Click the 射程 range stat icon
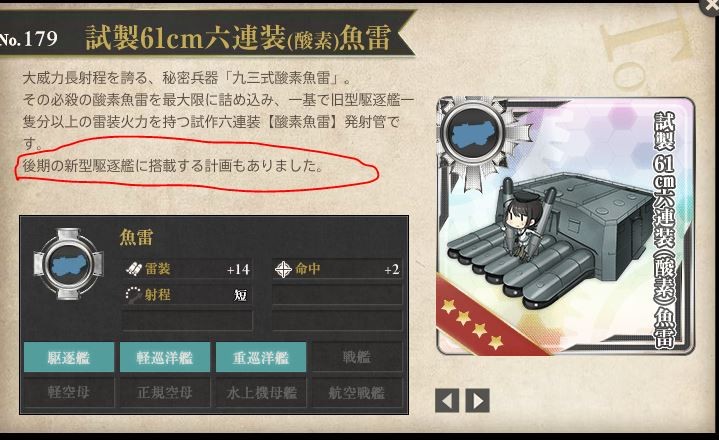 tap(134, 295)
